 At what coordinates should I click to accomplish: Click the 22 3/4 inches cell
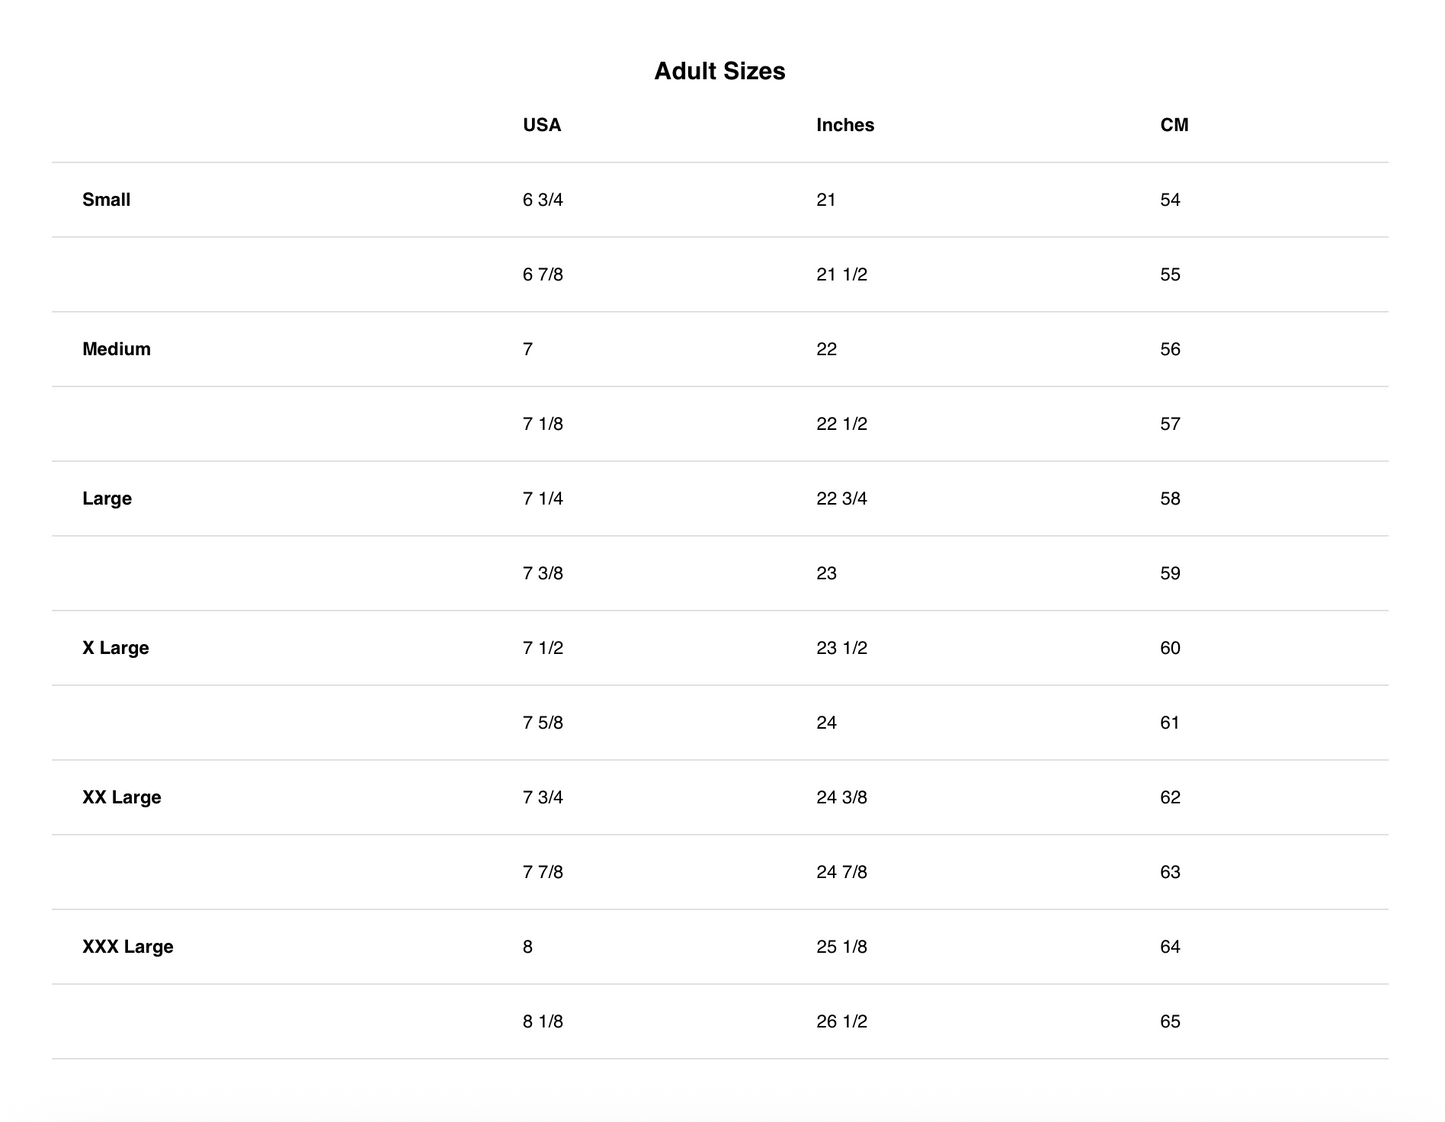point(841,499)
